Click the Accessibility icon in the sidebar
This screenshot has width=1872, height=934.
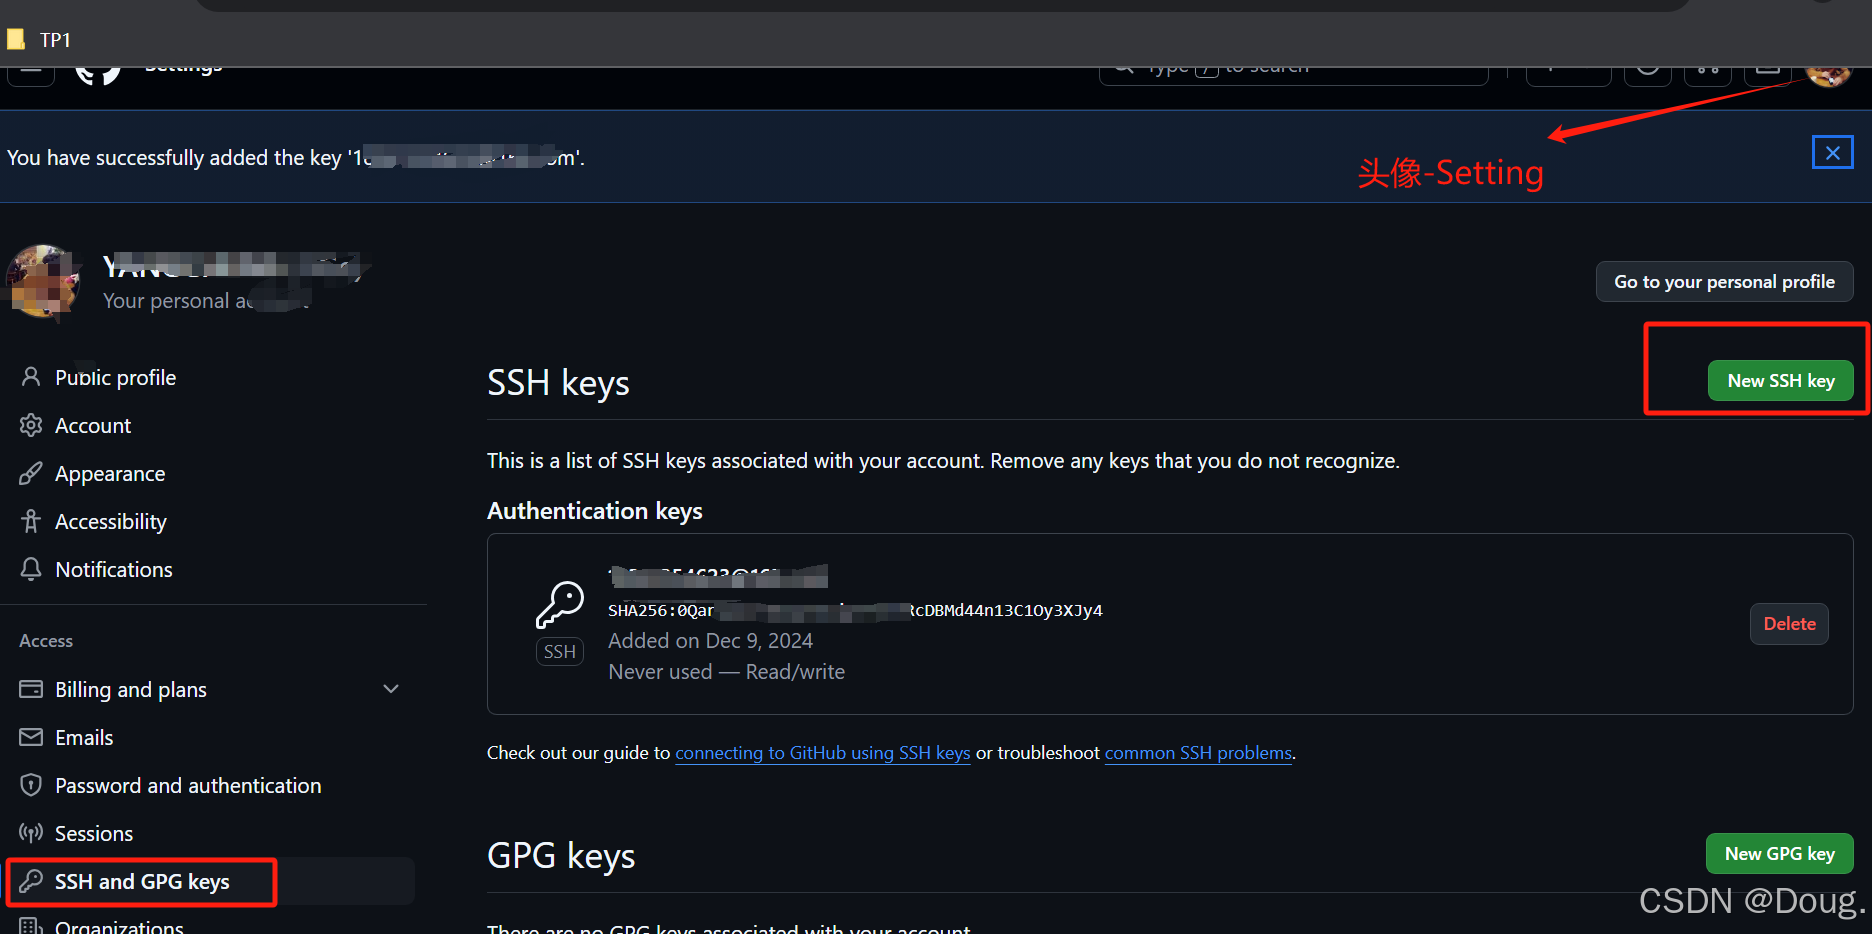(x=30, y=521)
